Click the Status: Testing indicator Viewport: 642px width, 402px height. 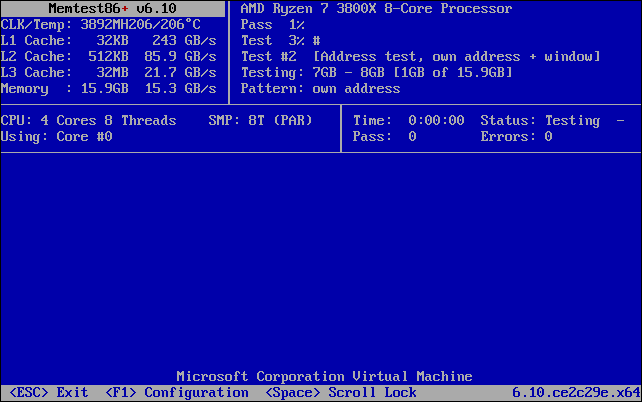(540, 120)
